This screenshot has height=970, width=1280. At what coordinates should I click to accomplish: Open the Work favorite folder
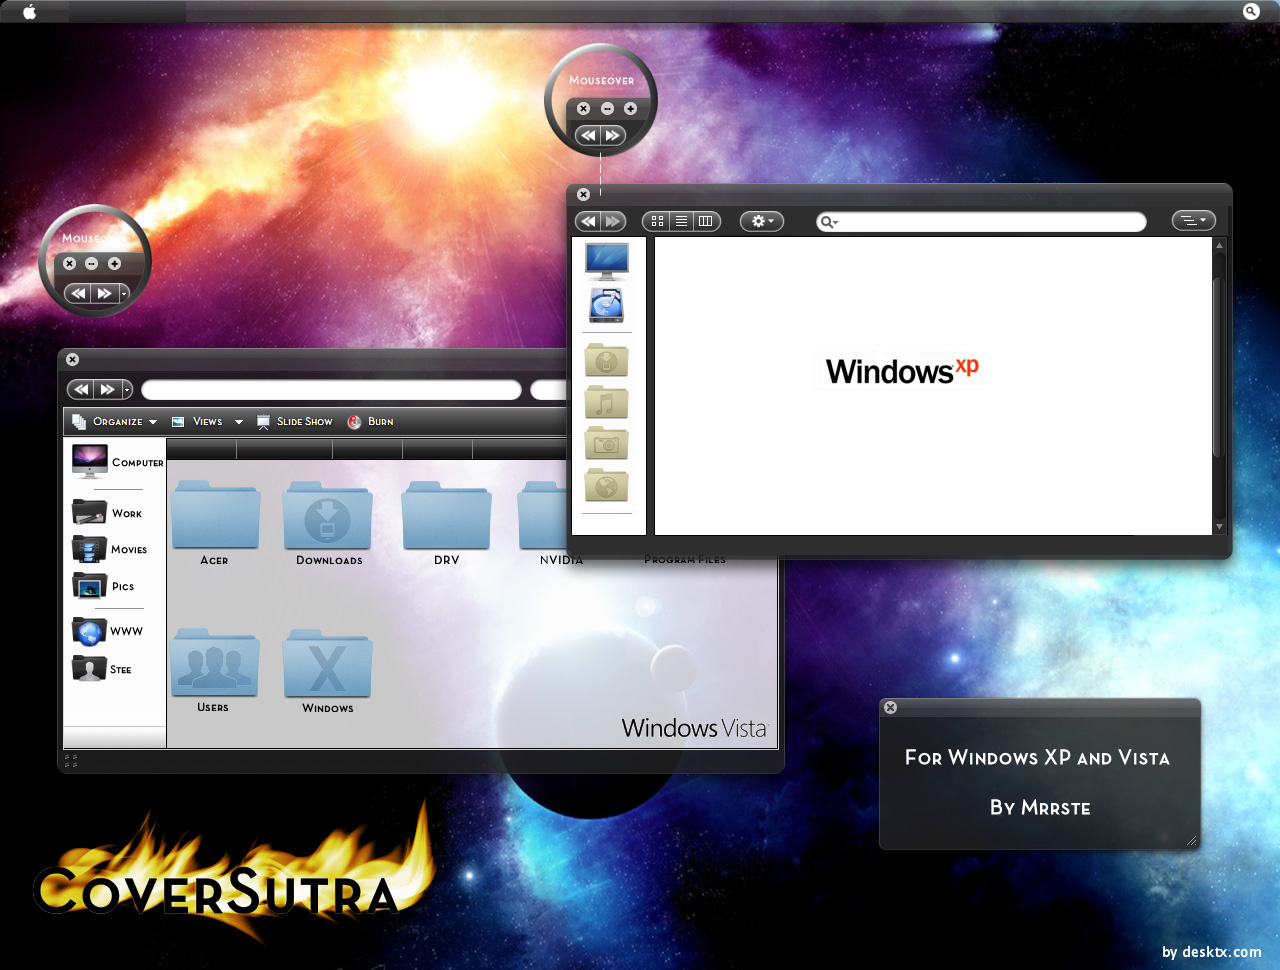point(107,513)
